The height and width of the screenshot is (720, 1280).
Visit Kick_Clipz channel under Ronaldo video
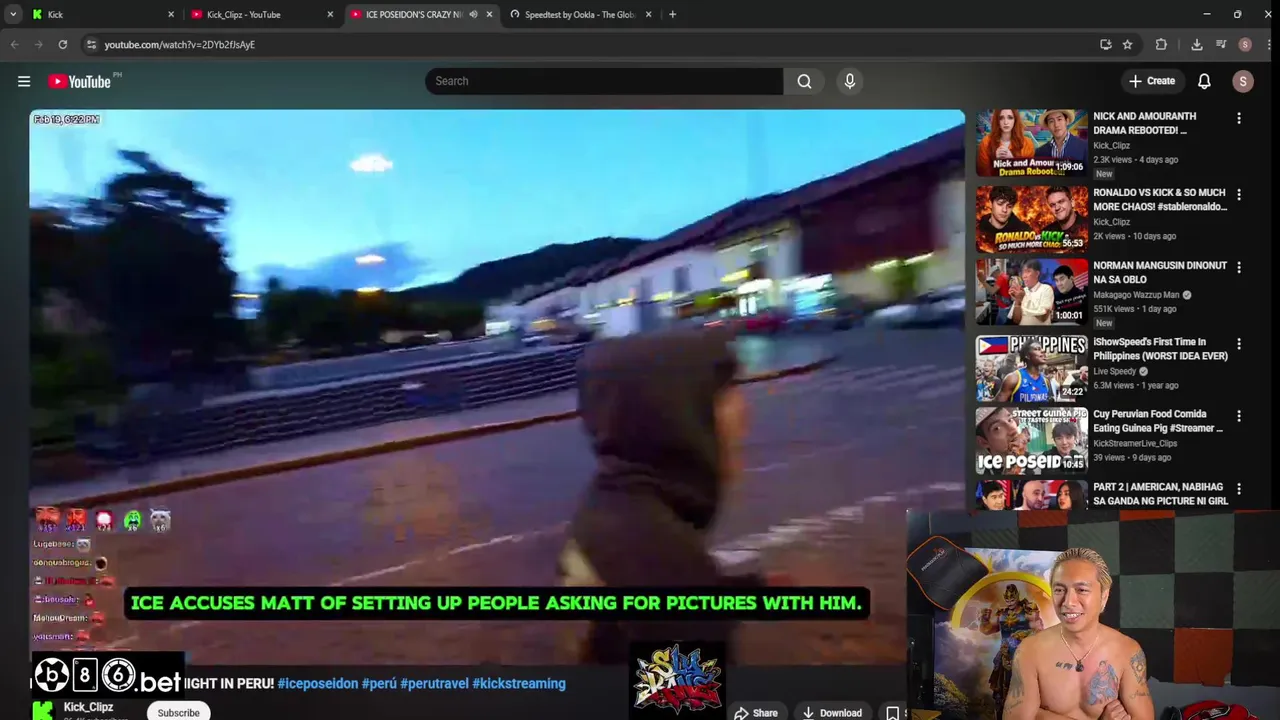click(1111, 222)
